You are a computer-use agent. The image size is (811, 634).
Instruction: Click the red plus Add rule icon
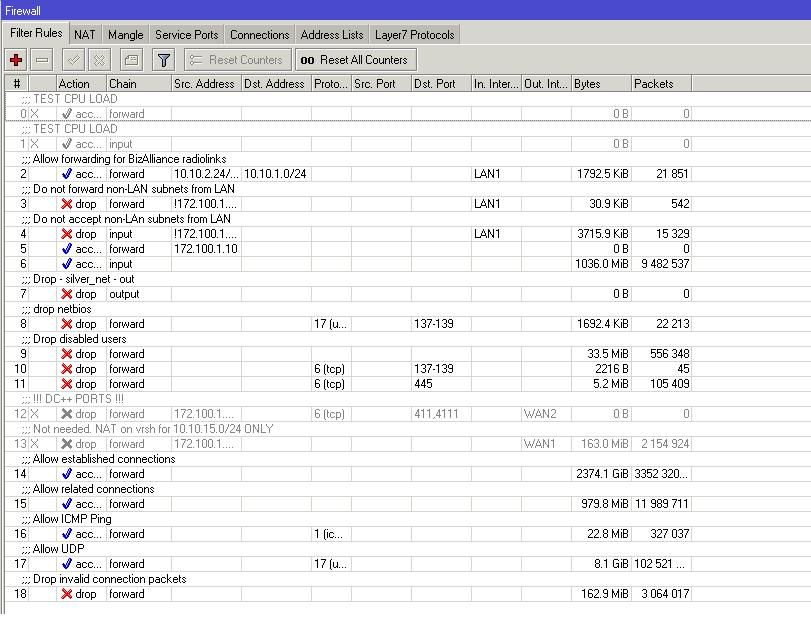pyautogui.click(x=16, y=60)
